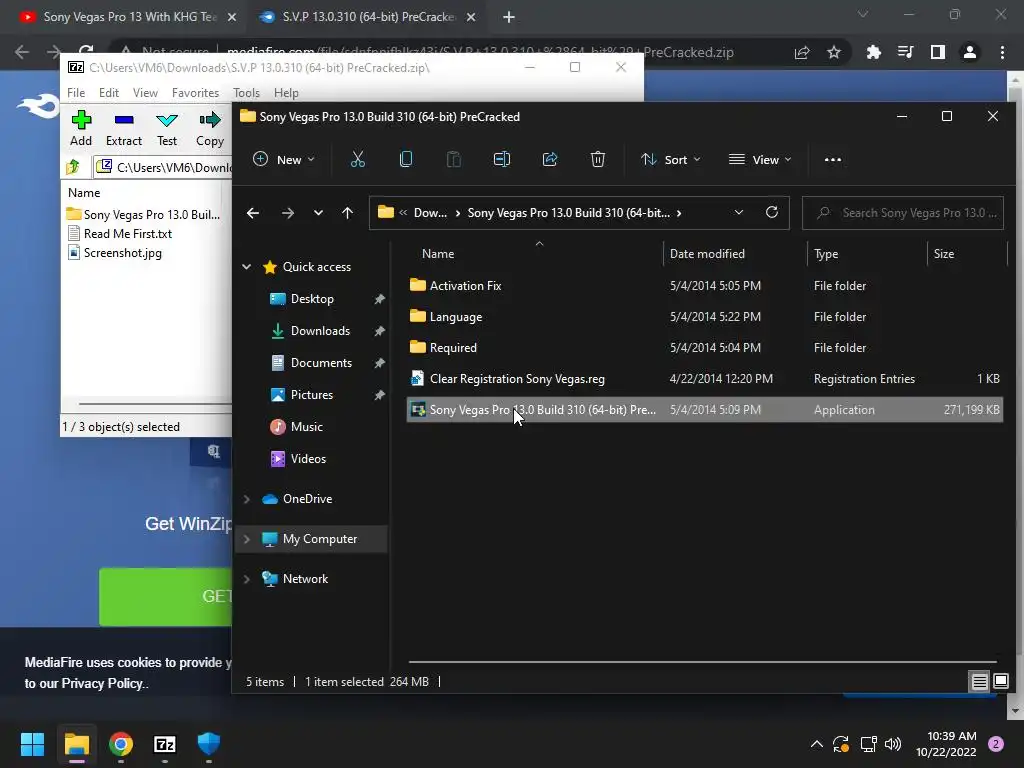Image resolution: width=1024 pixels, height=768 pixels.
Task: Select Music in navigation pane
Action: pos(306,426)
